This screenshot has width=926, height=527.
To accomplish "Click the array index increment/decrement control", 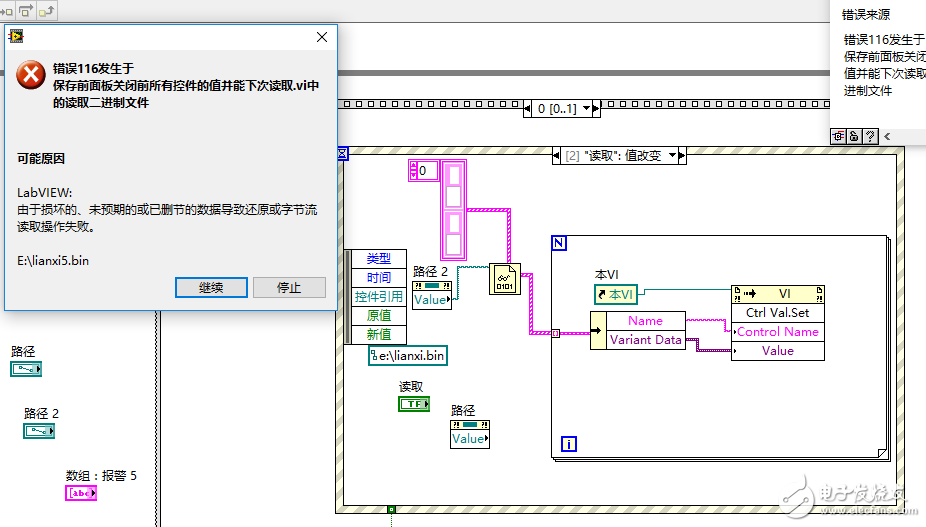I will (413, 171).
